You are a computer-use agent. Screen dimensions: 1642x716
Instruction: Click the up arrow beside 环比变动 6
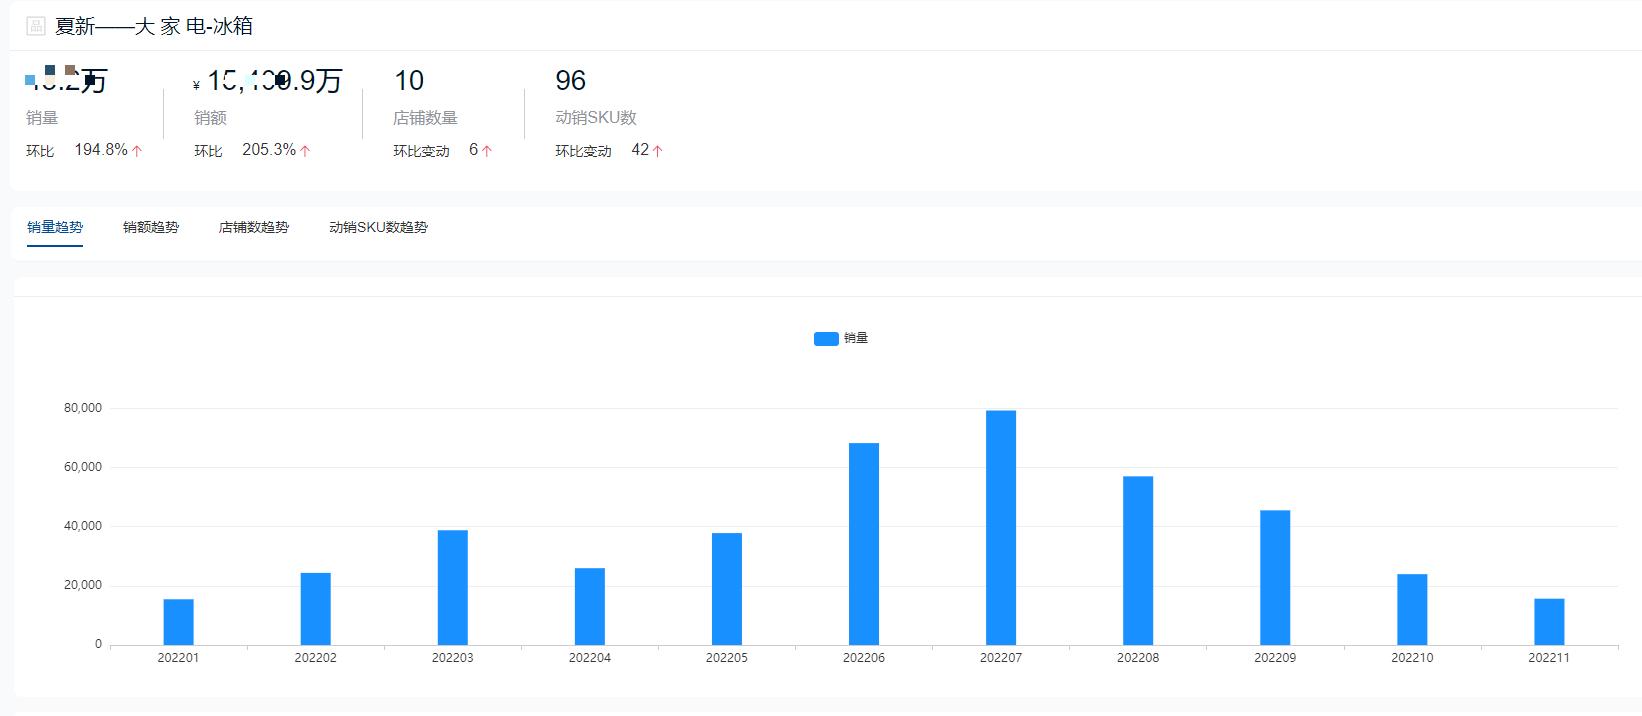coord(487,151)
